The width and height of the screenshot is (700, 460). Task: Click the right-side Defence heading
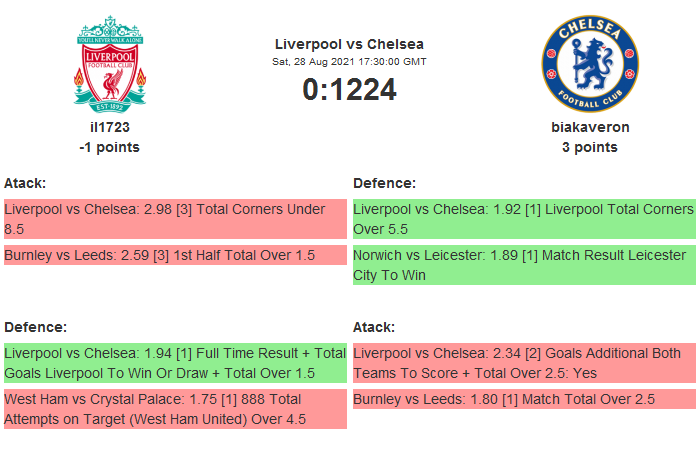click(x=384, y=183)
